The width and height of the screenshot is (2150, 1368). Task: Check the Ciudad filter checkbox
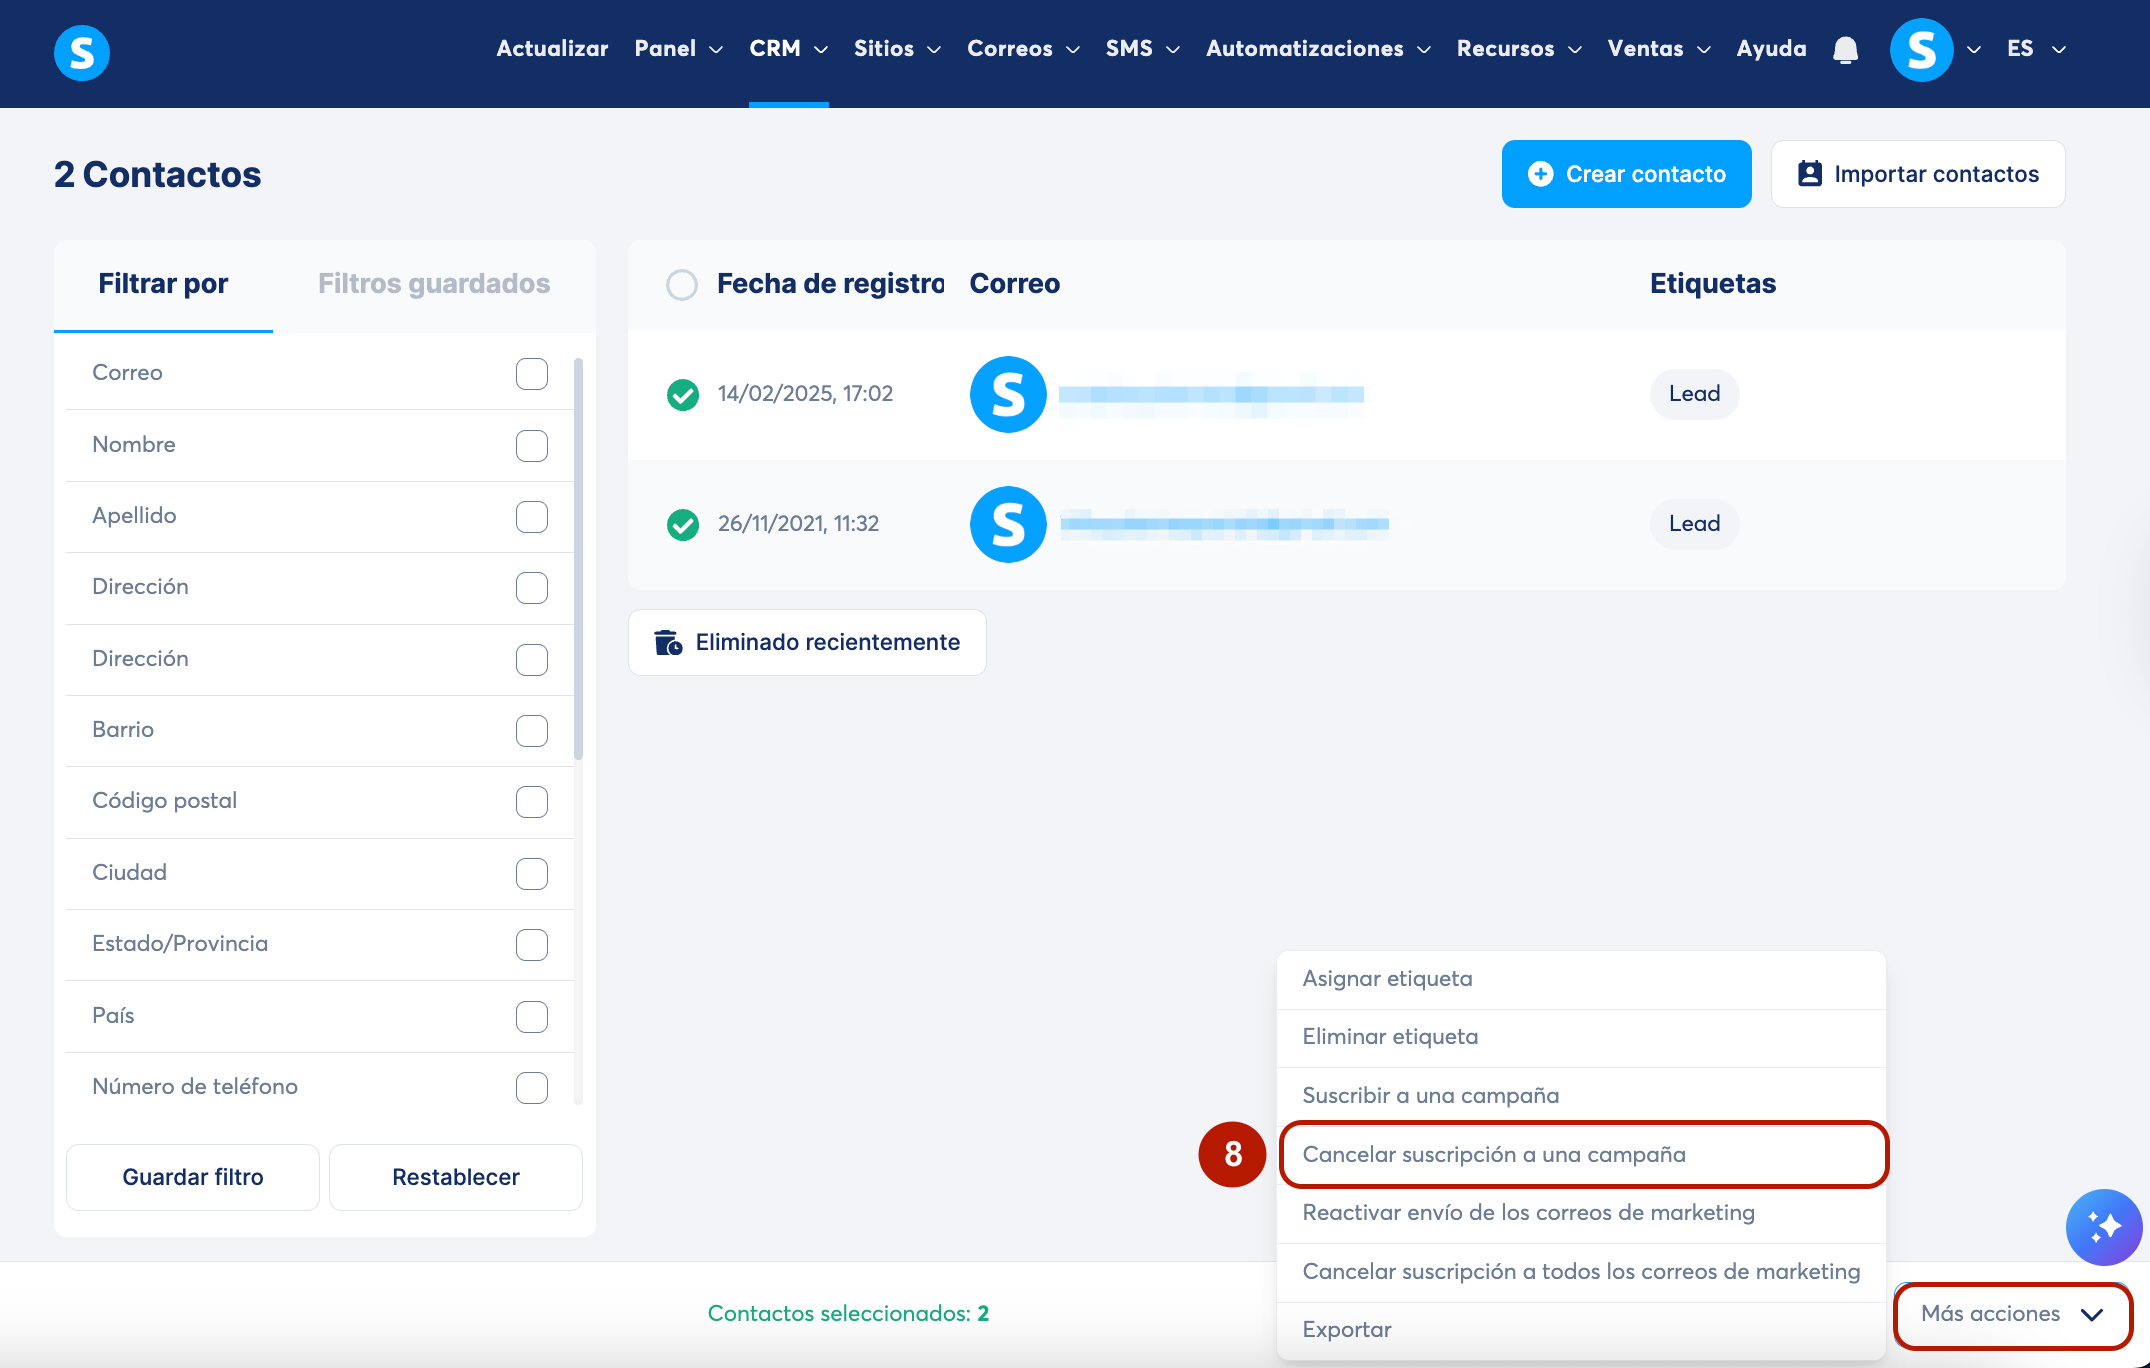pos(531,873)
